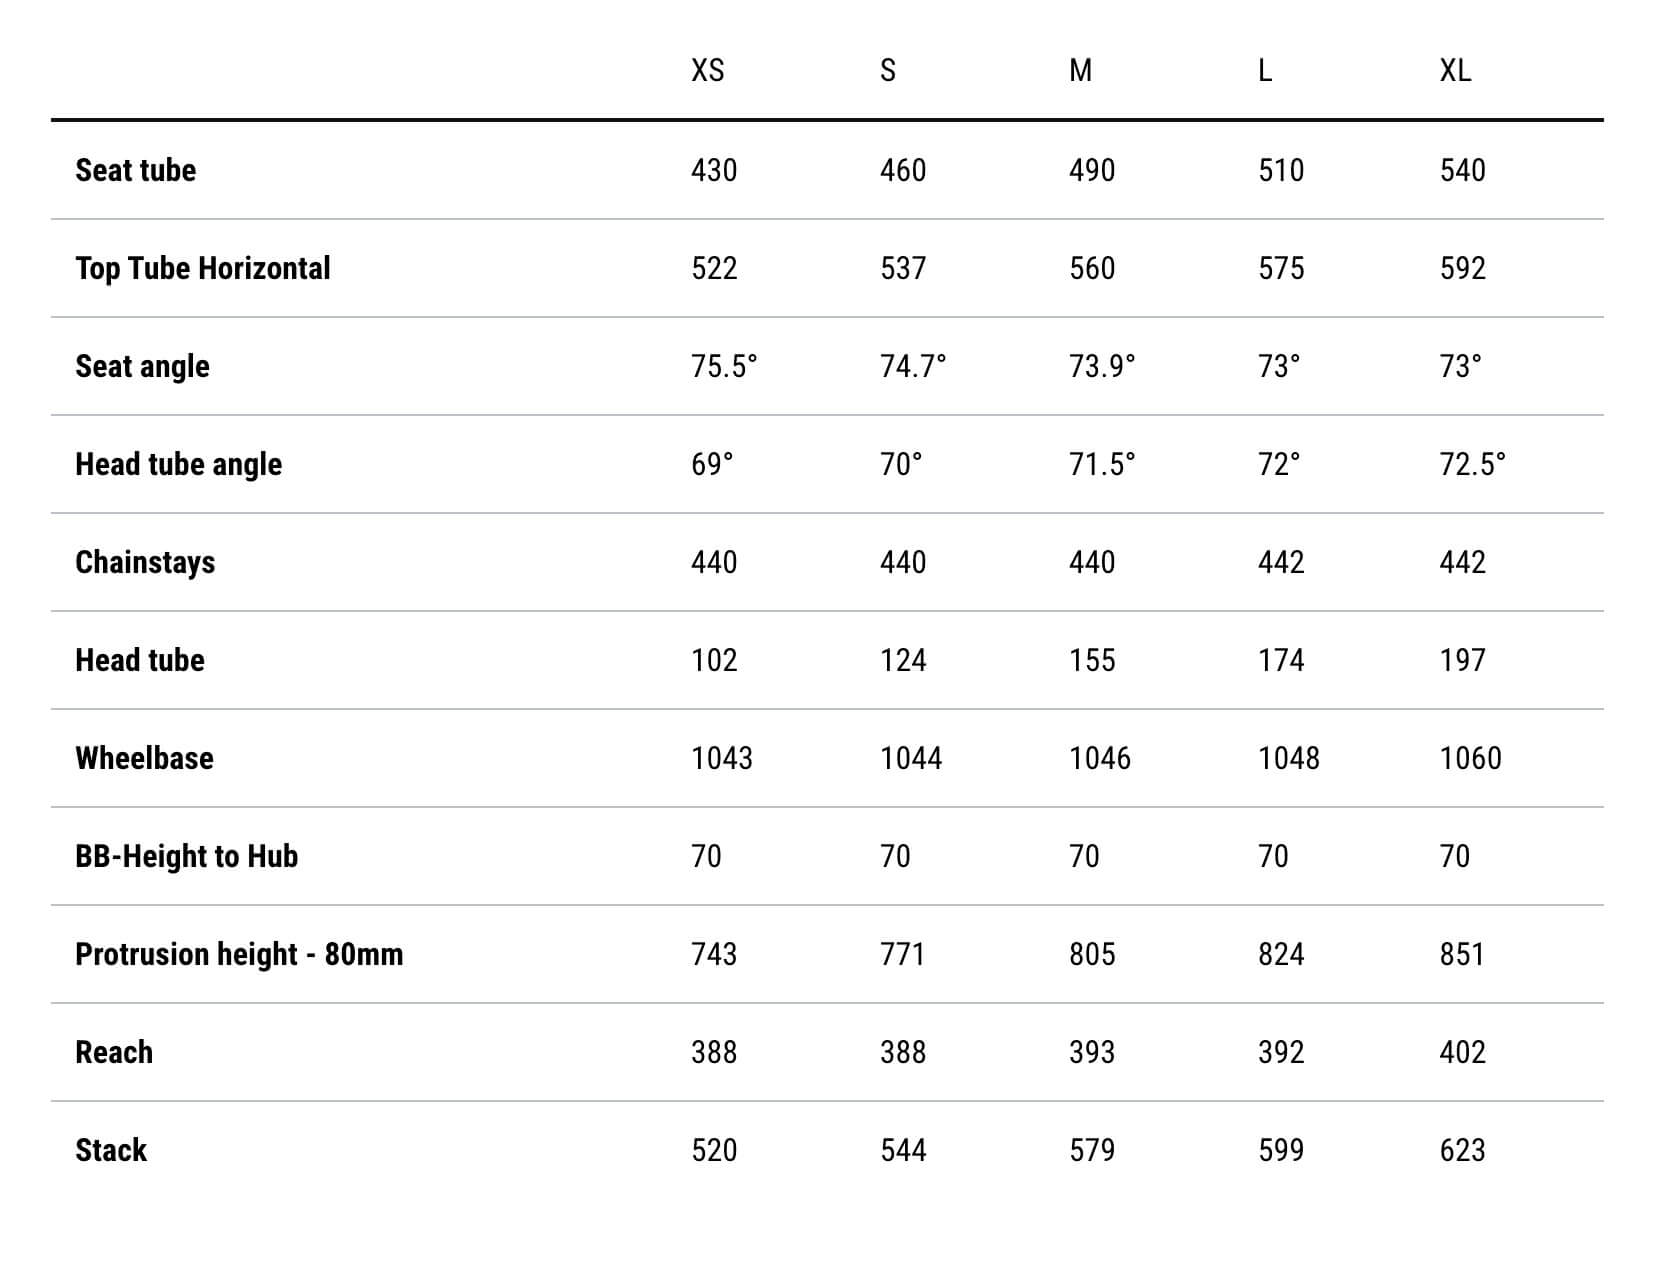Select the Reach row label
Screen dimensions: 1658x1268
click(114, 1052)
